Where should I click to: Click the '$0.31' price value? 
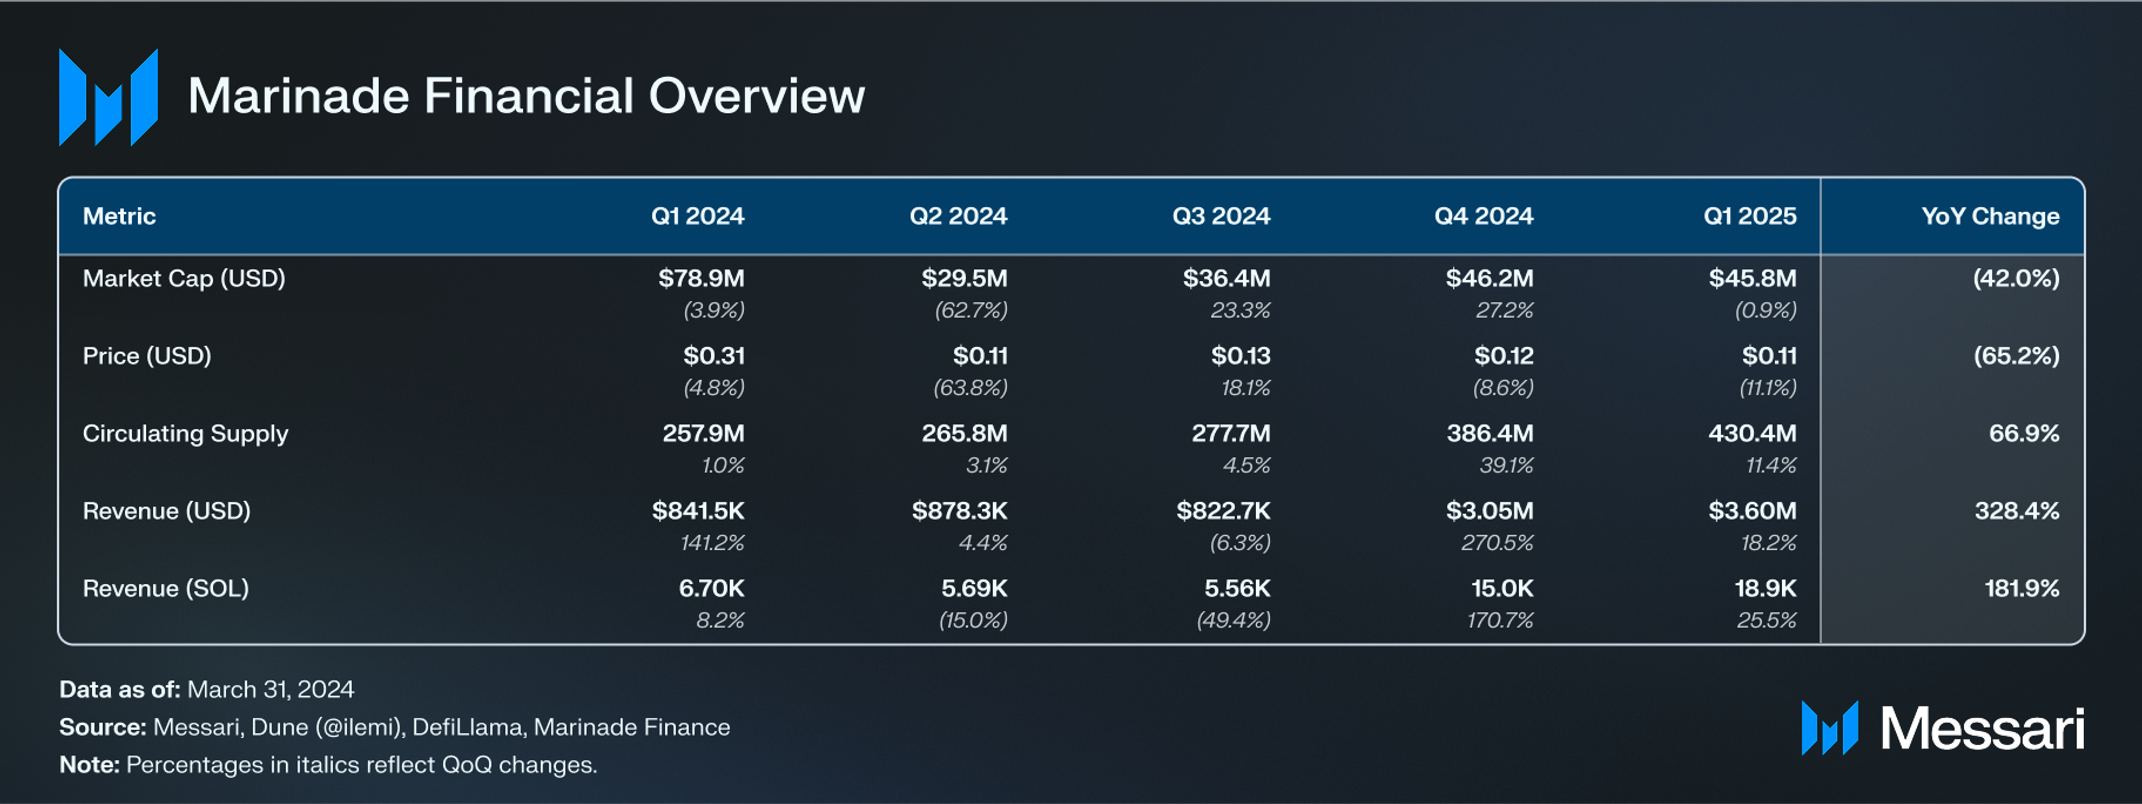click(714, 356)
